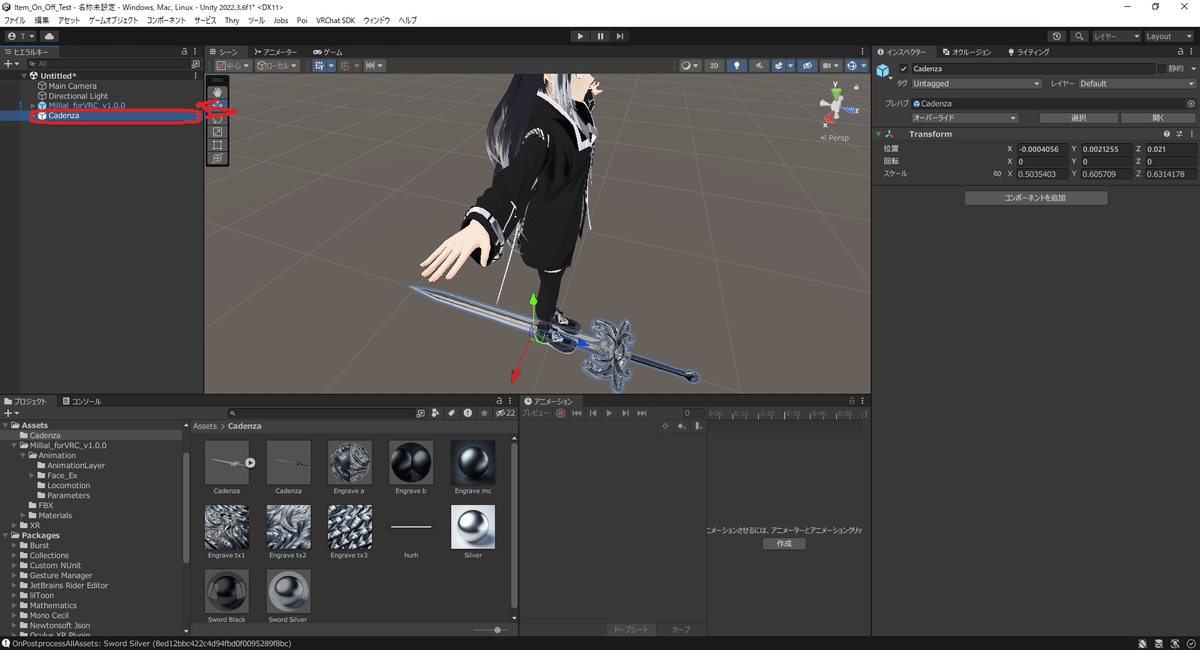Expand the Face_Ex folder
This screenshot has height=650, width=1200.
(x=33, y=475)
